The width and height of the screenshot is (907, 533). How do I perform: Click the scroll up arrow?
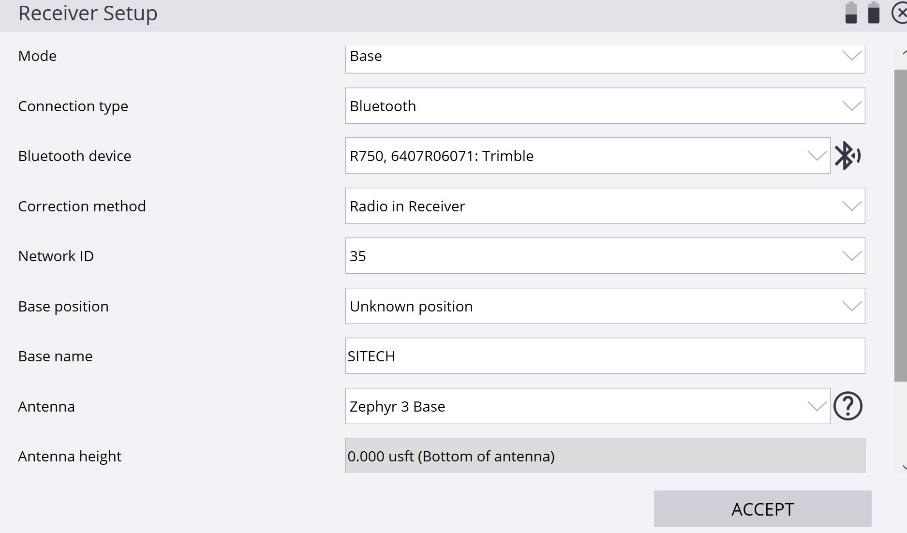point(903,54)
